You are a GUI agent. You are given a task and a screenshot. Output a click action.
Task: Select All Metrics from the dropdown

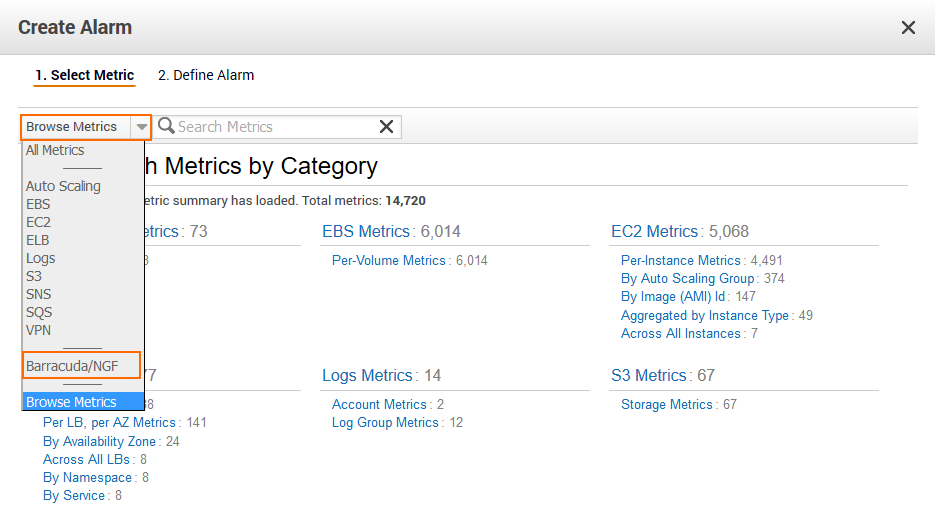(55, 150)
